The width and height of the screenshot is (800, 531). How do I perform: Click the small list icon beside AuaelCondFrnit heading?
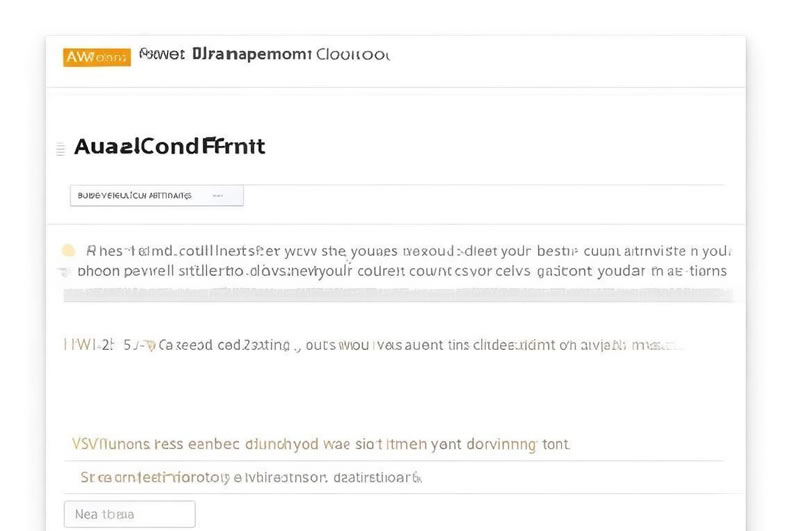point(60,148)
